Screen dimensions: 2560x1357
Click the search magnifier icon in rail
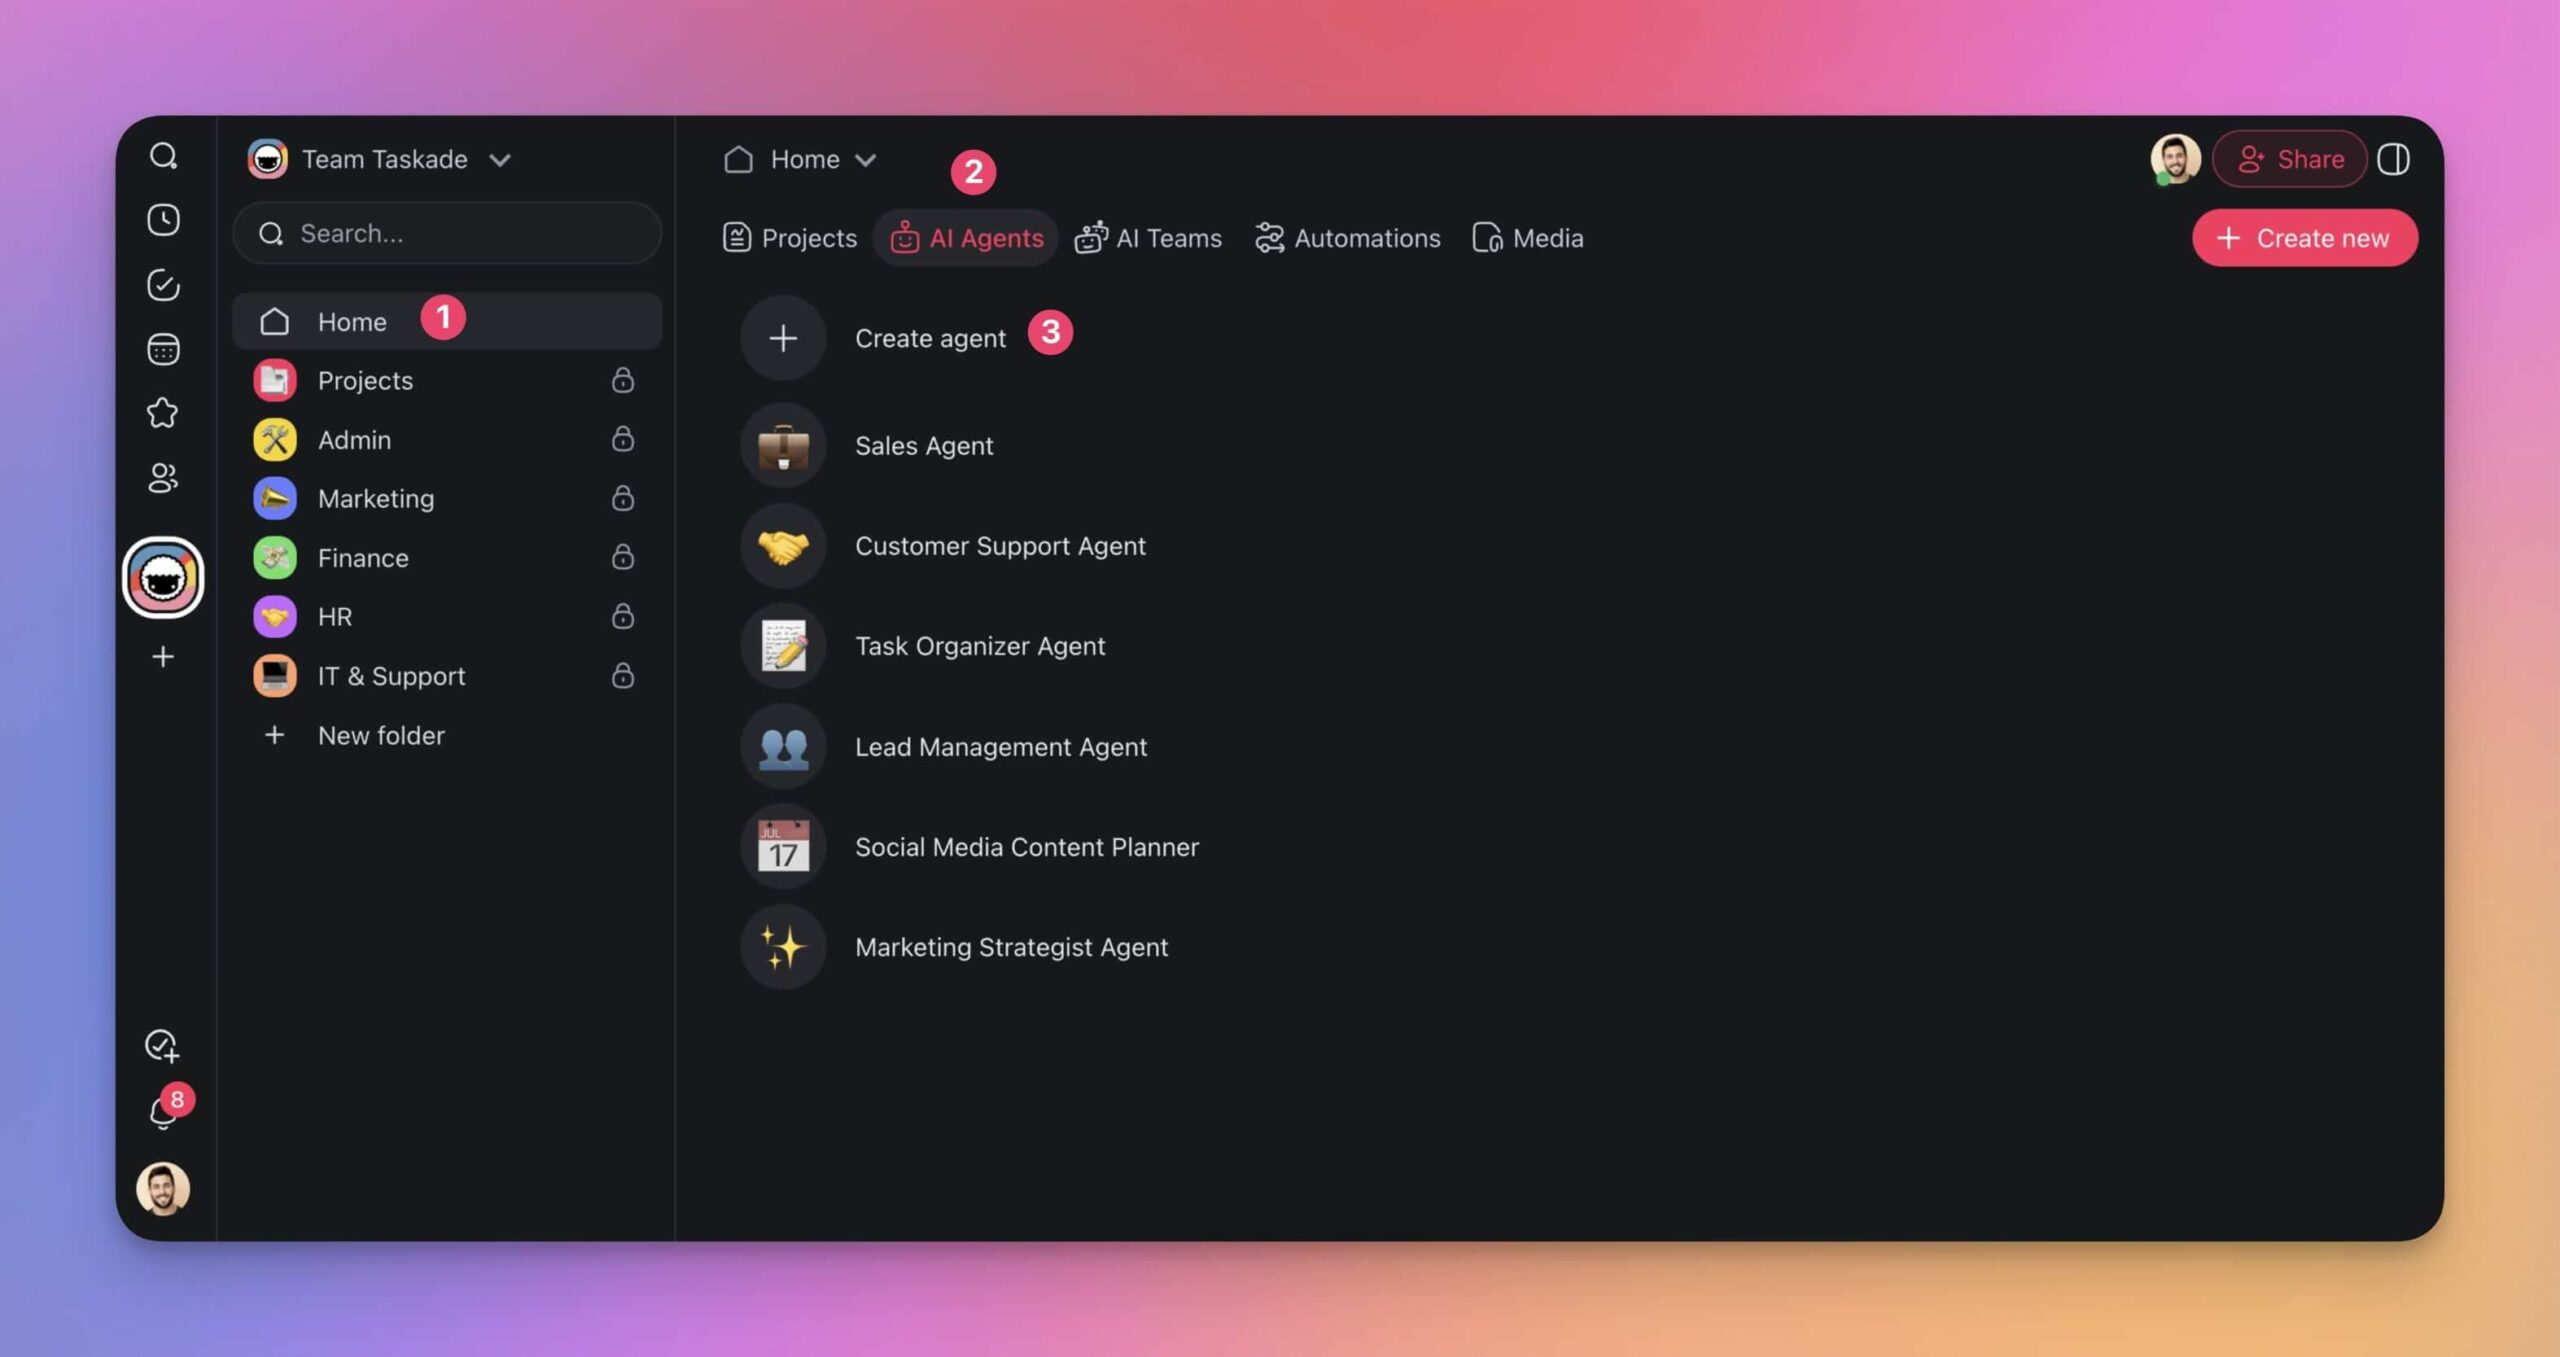pyautogui.click(x=163, y=156)
